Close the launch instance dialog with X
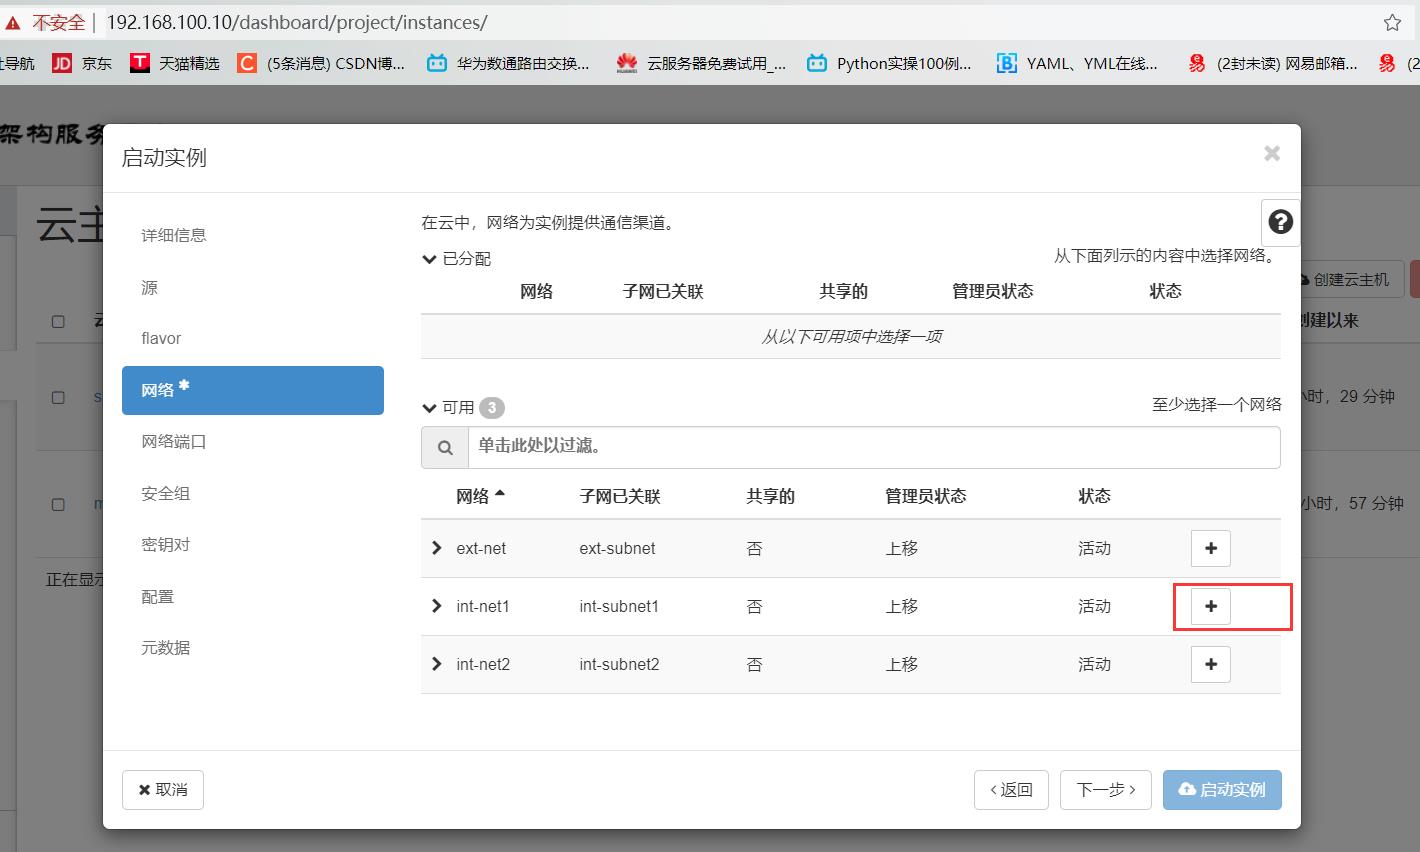Screen dimensions: 1420x852 point(1272,153)
